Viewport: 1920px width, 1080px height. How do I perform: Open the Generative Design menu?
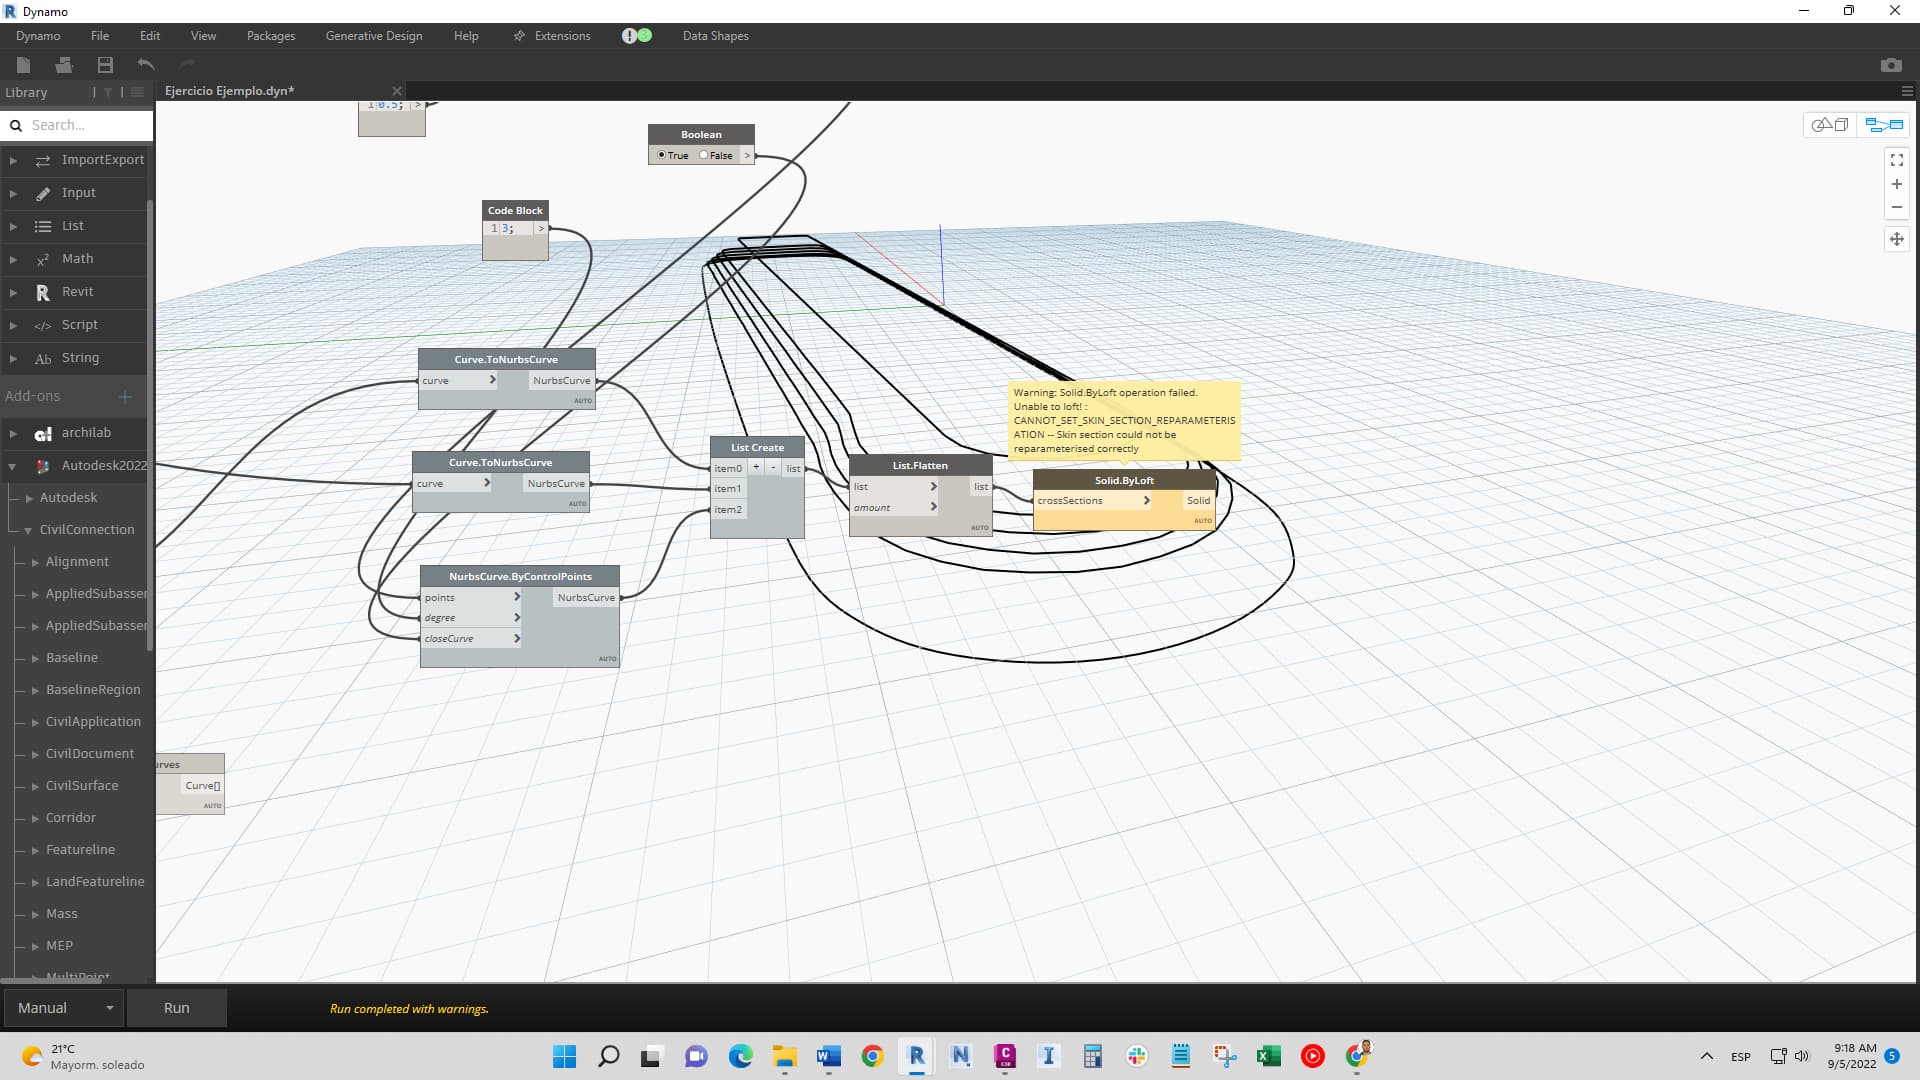[x=374, y=36]
